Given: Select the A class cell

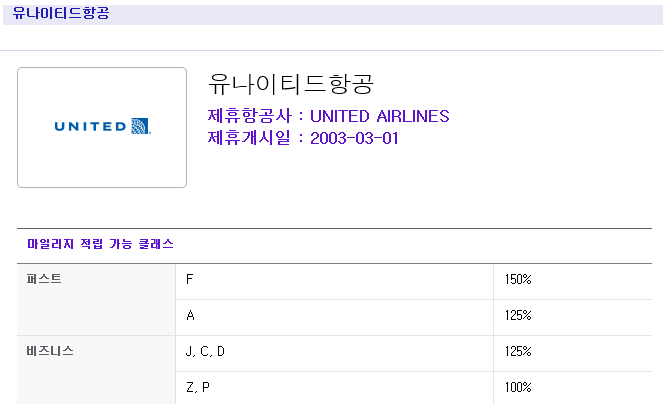Looking at the screenshot, I should point(334,318).
